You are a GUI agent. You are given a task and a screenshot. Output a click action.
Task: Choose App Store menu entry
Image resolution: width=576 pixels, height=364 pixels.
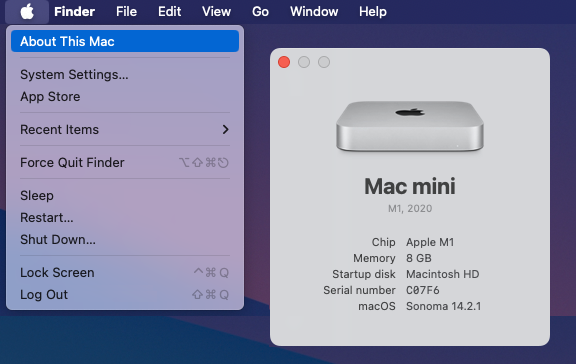coord(125,97)
